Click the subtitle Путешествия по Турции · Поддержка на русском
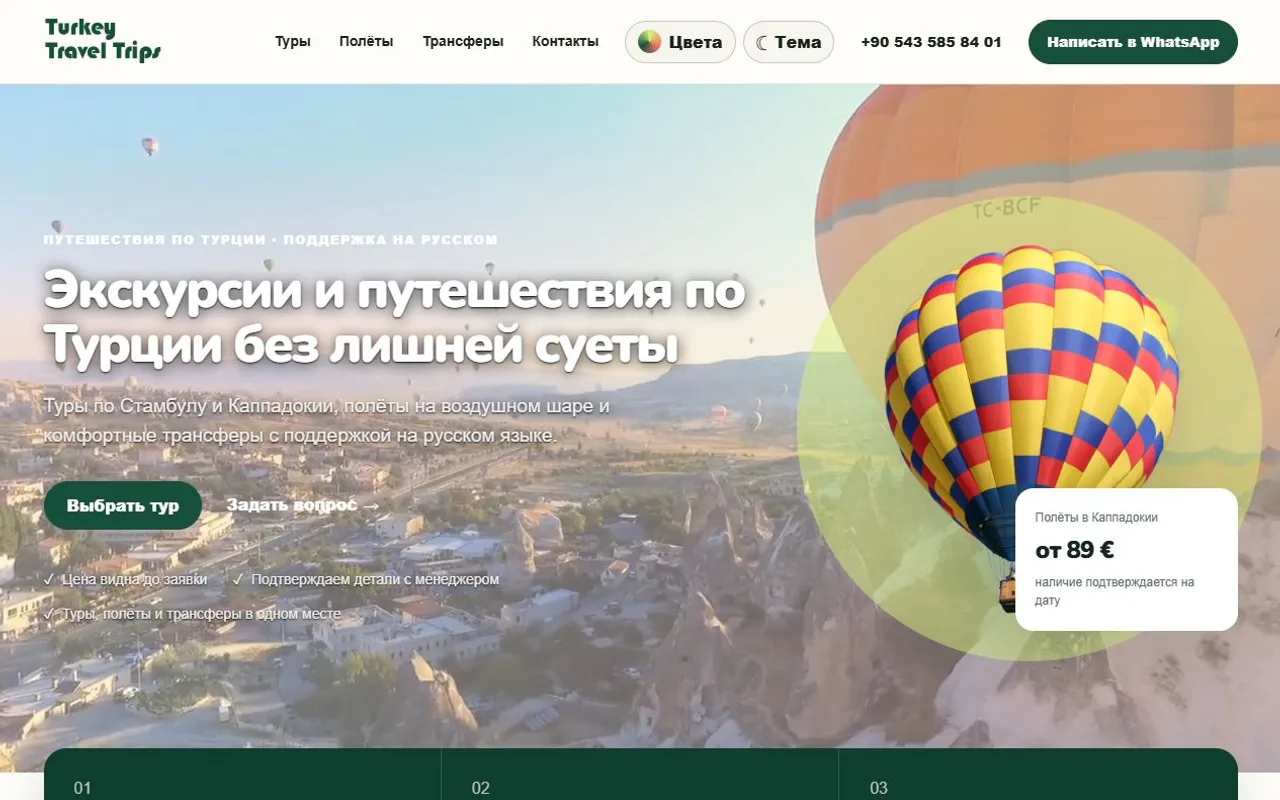Viewport: 1280px width, 800px height. pos(271,240)
